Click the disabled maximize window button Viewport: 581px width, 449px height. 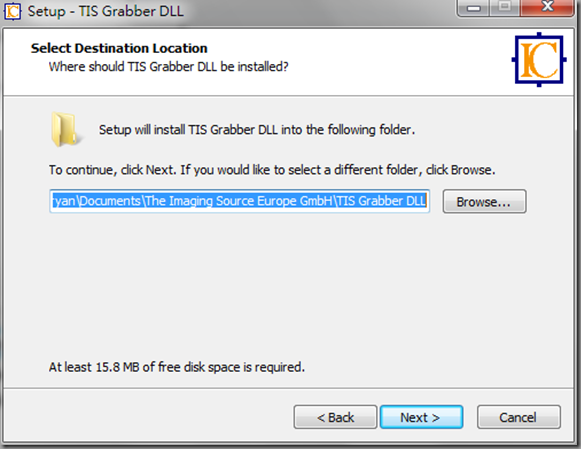[x=504, y=7]
